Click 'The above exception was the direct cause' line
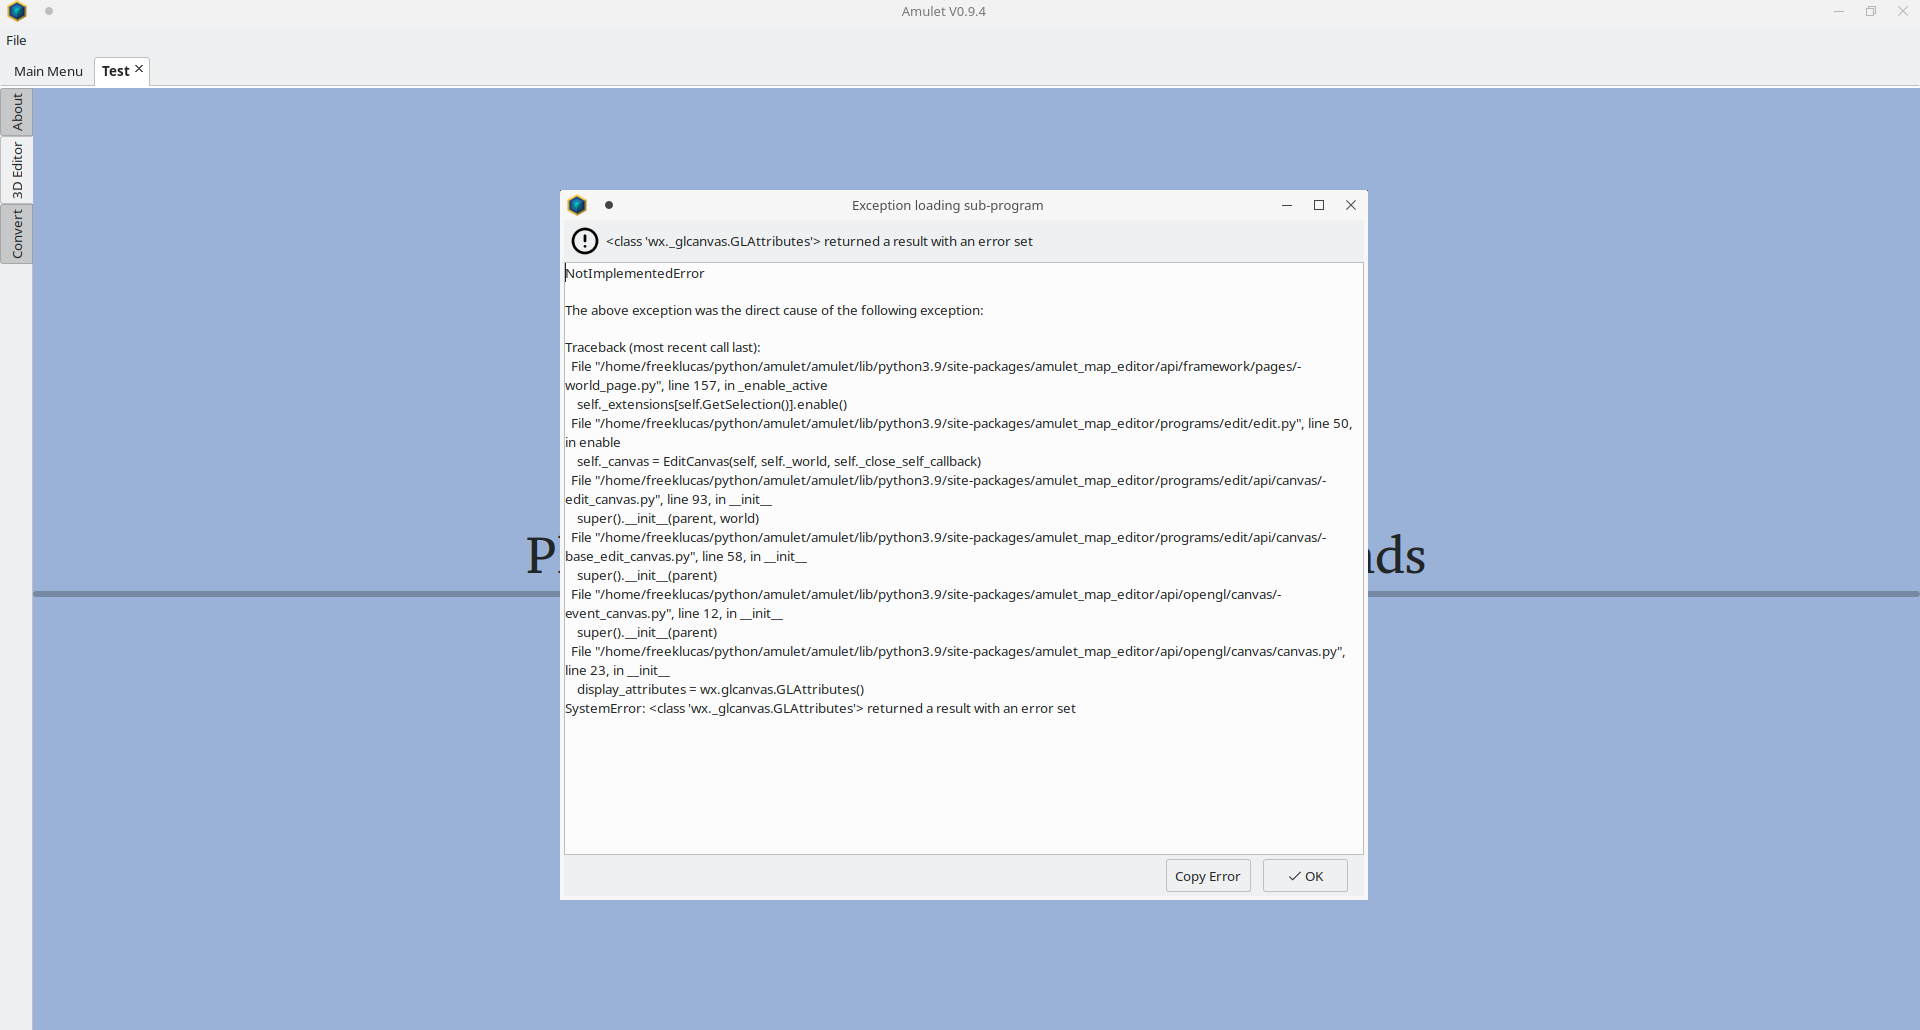The width and height of the screenshot is (1920, 1030). [x=774, y=310]
